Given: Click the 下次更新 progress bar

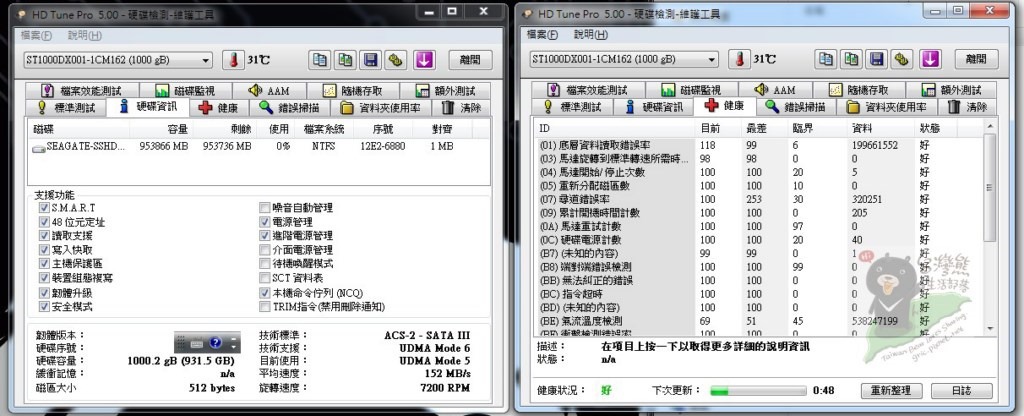Looking at the screenshot, I should coord(759,391).
